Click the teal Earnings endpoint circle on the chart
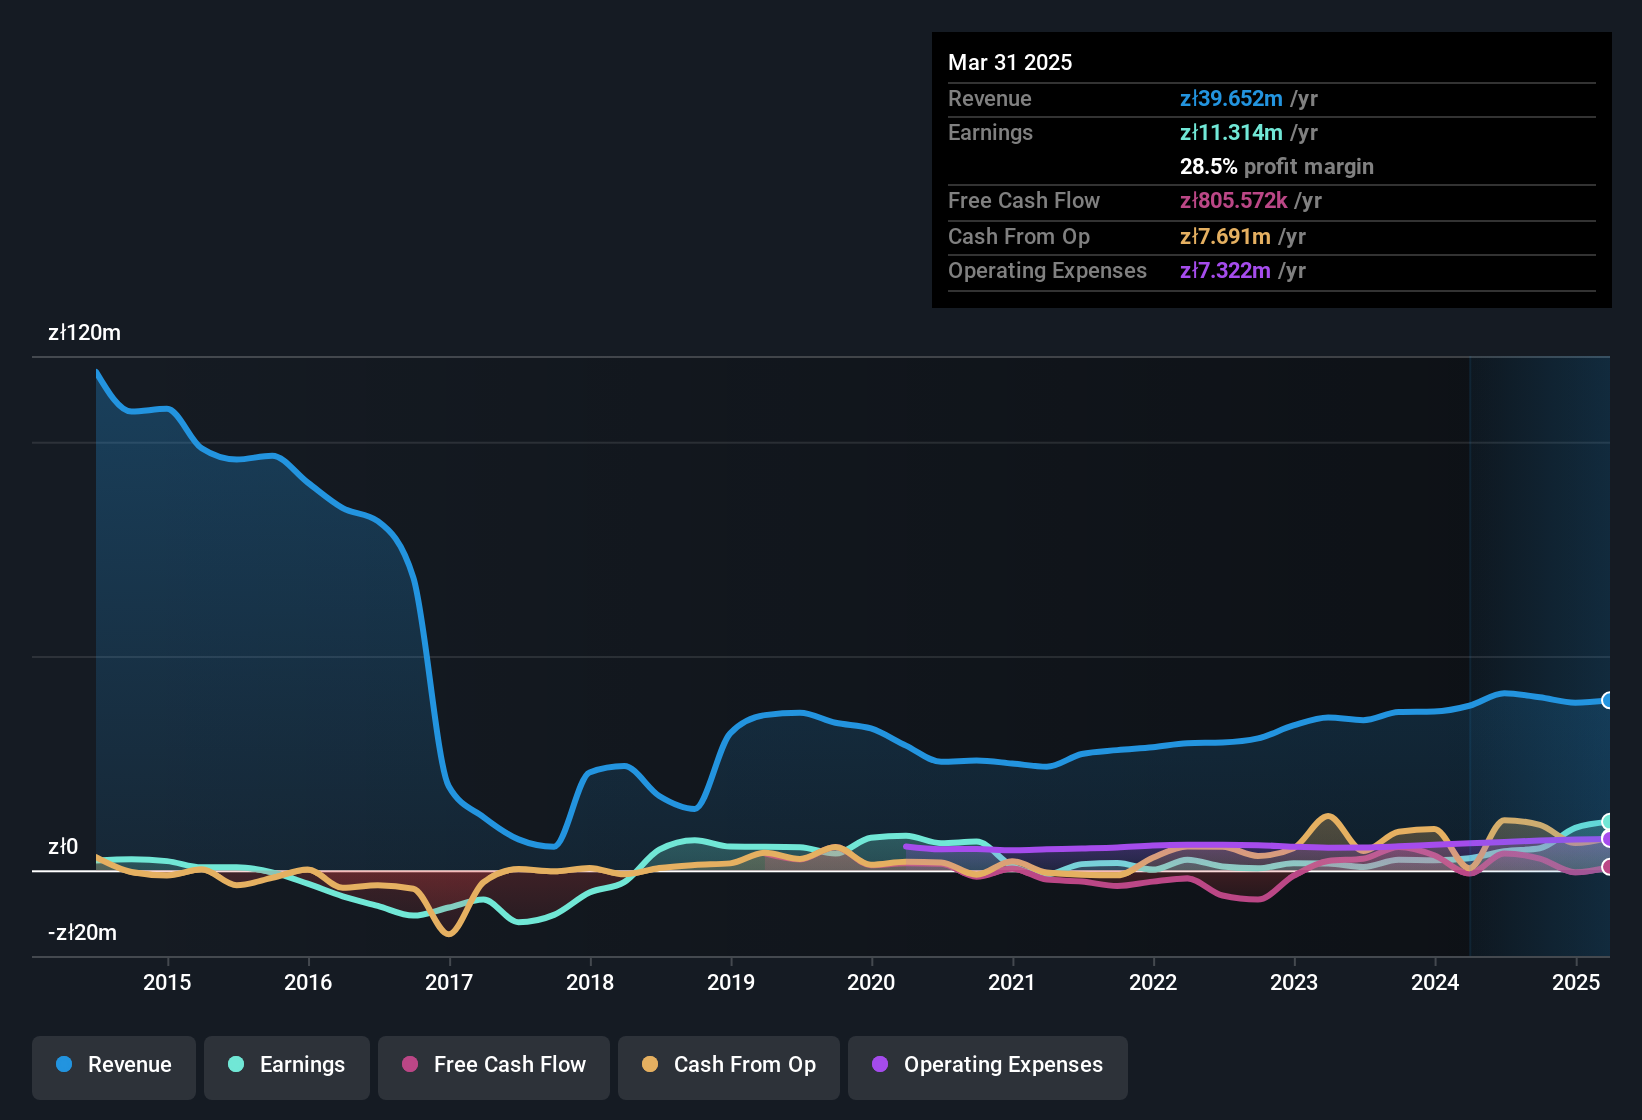This screenshot has height=1120, width=1642. 1608,822
